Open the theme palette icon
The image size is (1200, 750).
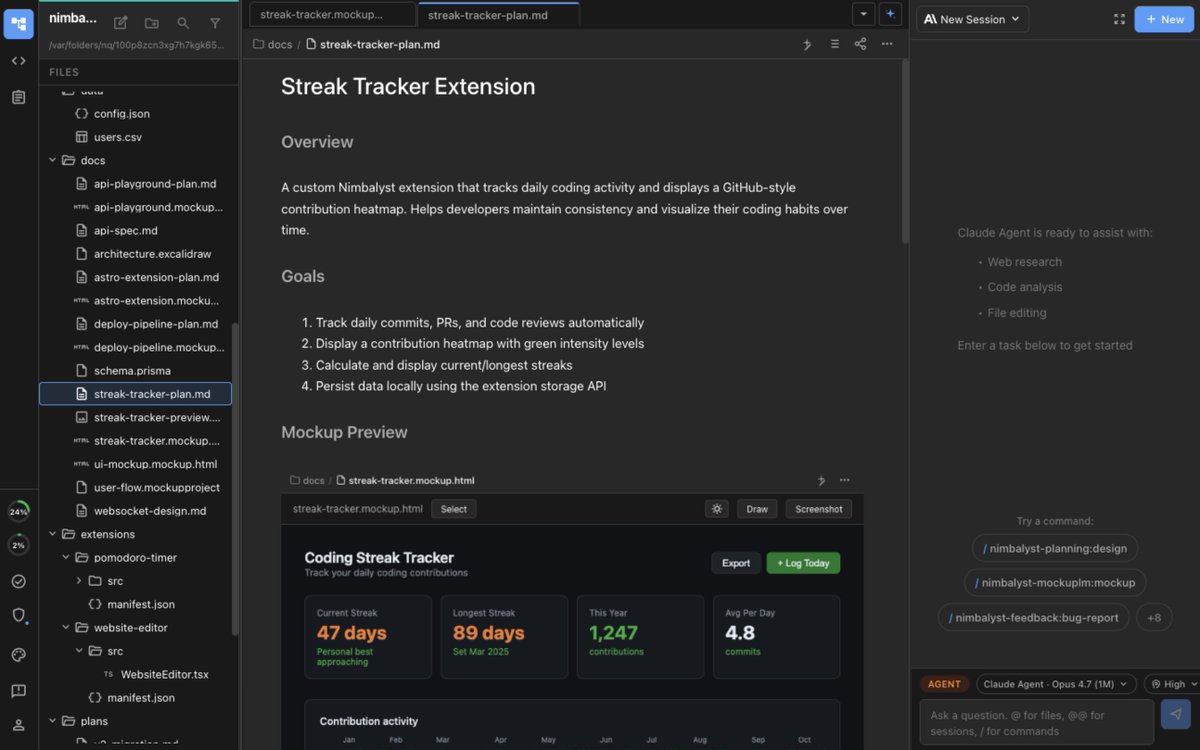point(18,655)
